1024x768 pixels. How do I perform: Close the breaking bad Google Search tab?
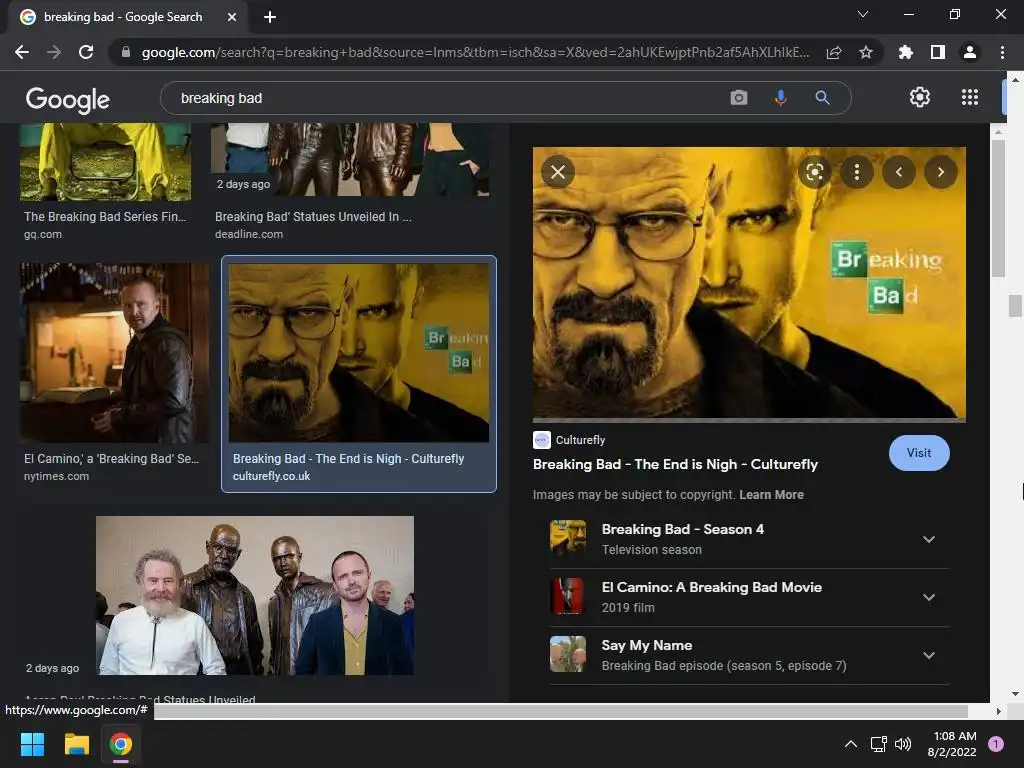click(232, 17)
